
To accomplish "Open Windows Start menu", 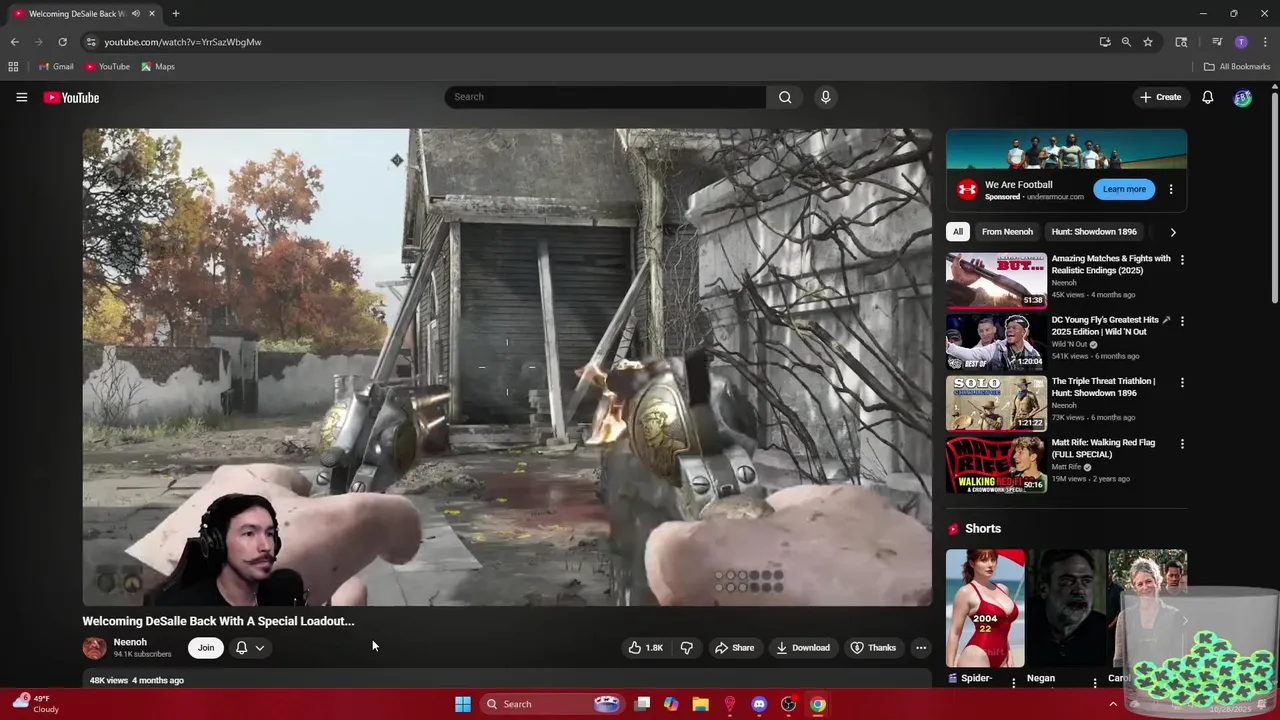I will tap(463, 704).
